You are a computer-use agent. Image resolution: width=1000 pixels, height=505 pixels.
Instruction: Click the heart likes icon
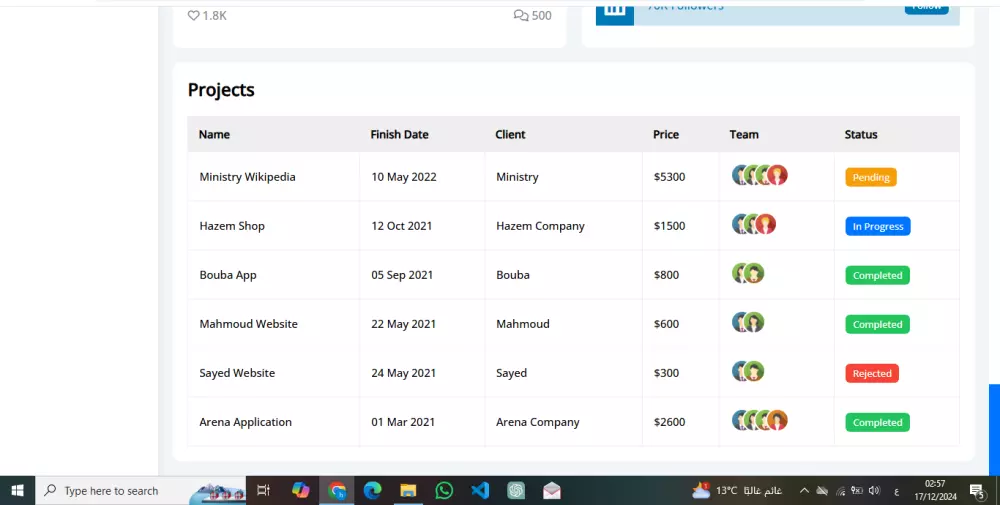(x=194, y=15)
